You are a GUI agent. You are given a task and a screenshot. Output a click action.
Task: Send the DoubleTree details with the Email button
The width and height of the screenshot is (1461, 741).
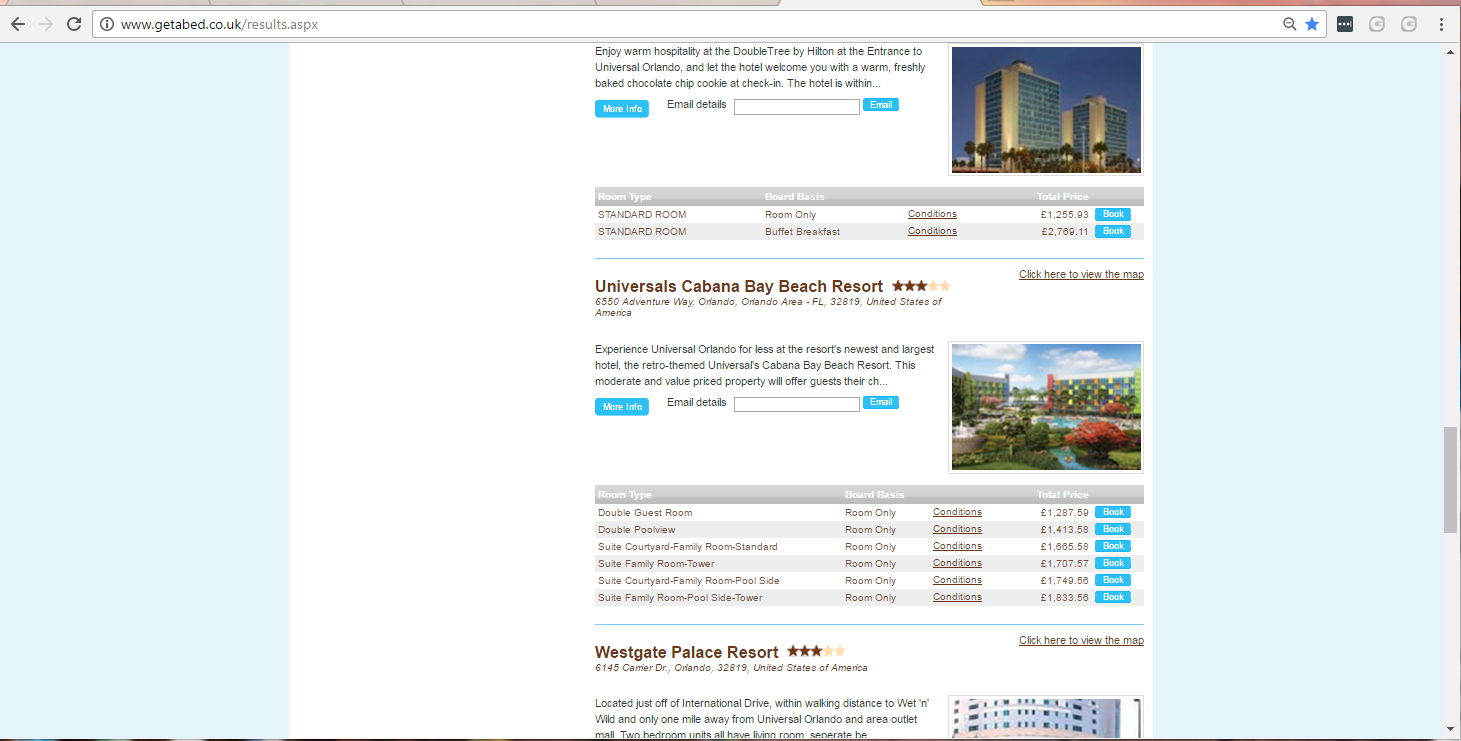coord(881,105)
